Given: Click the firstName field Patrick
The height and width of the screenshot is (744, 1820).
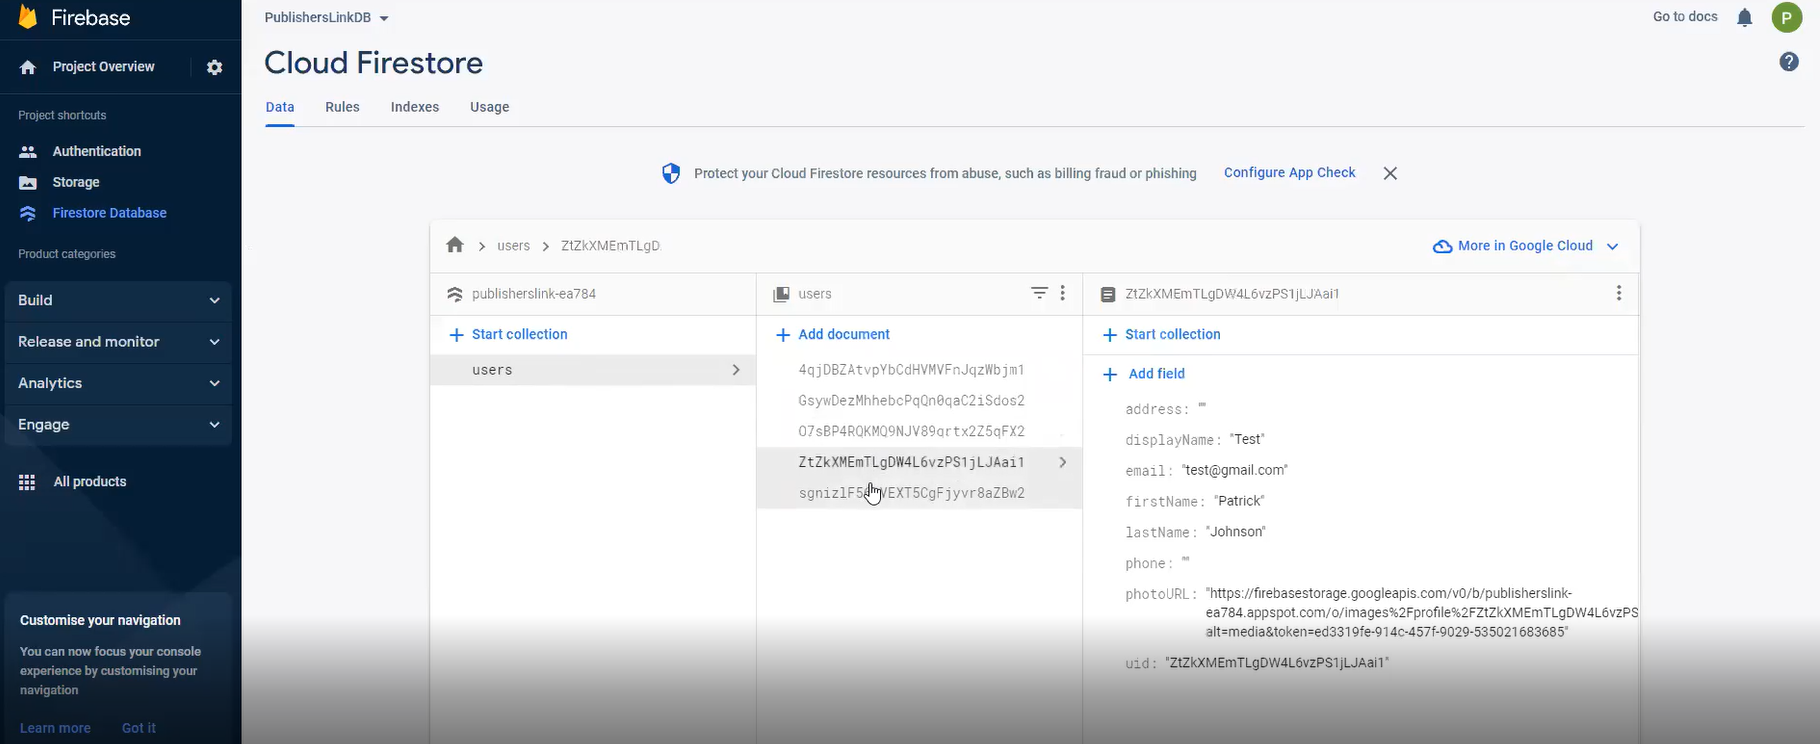Looking at the screenshot, I should pyautogui.click(x=1239, y=501).
